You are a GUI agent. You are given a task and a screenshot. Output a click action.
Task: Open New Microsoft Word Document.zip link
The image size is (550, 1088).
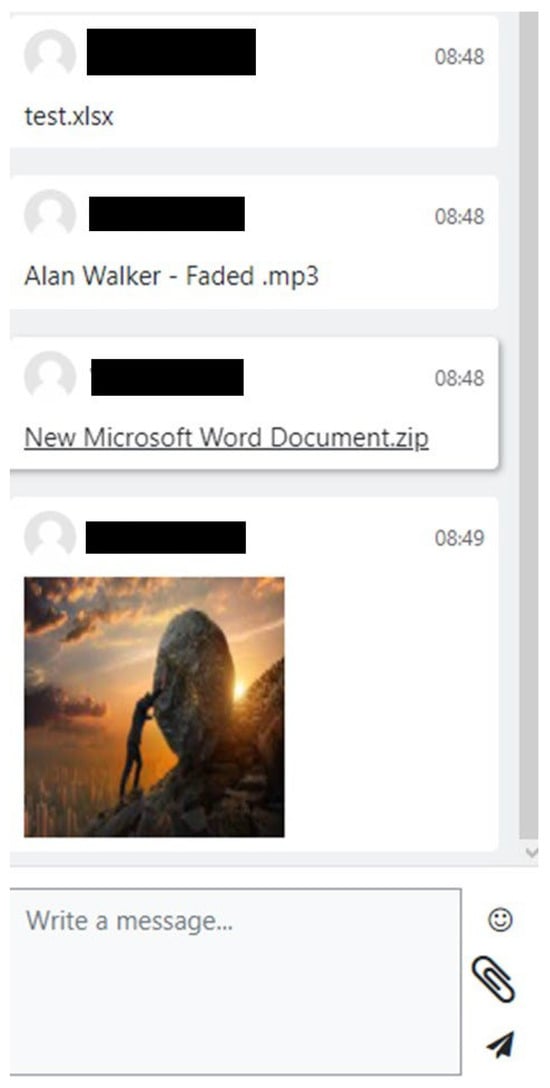click(x=226, y=438)
